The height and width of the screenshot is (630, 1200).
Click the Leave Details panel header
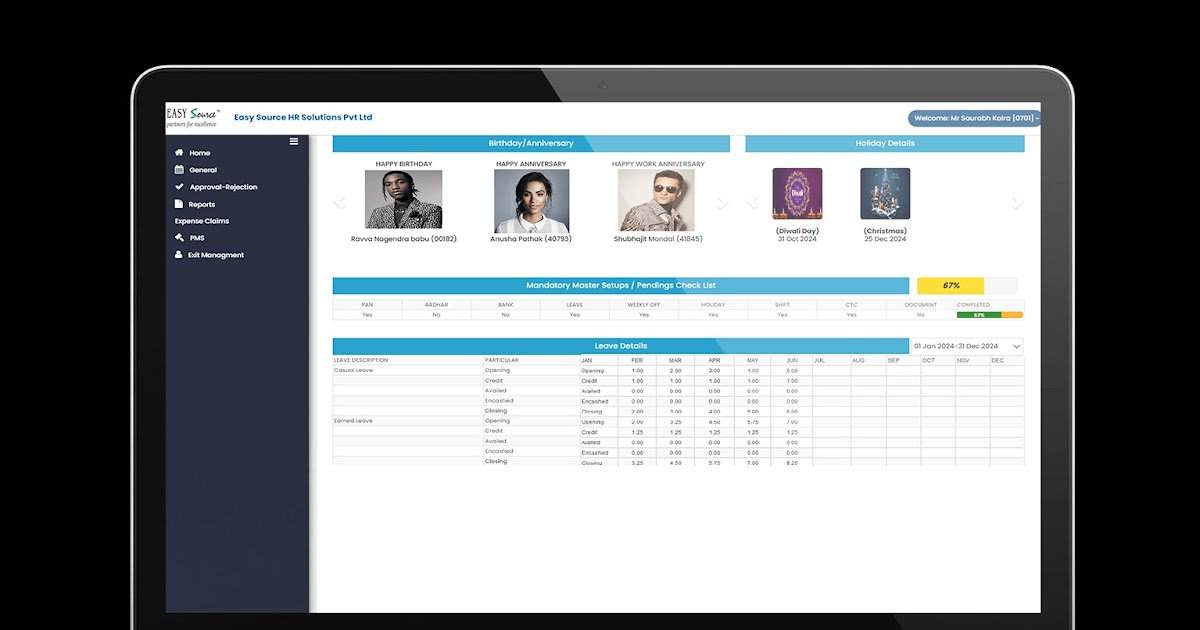(621, 346)
